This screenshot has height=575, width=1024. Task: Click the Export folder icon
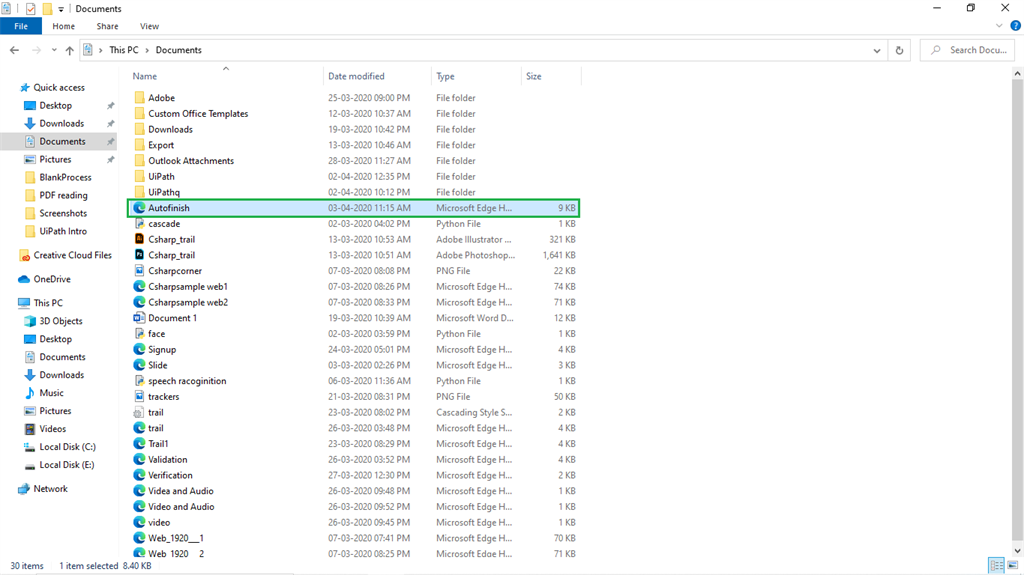(x=139, y=144)
